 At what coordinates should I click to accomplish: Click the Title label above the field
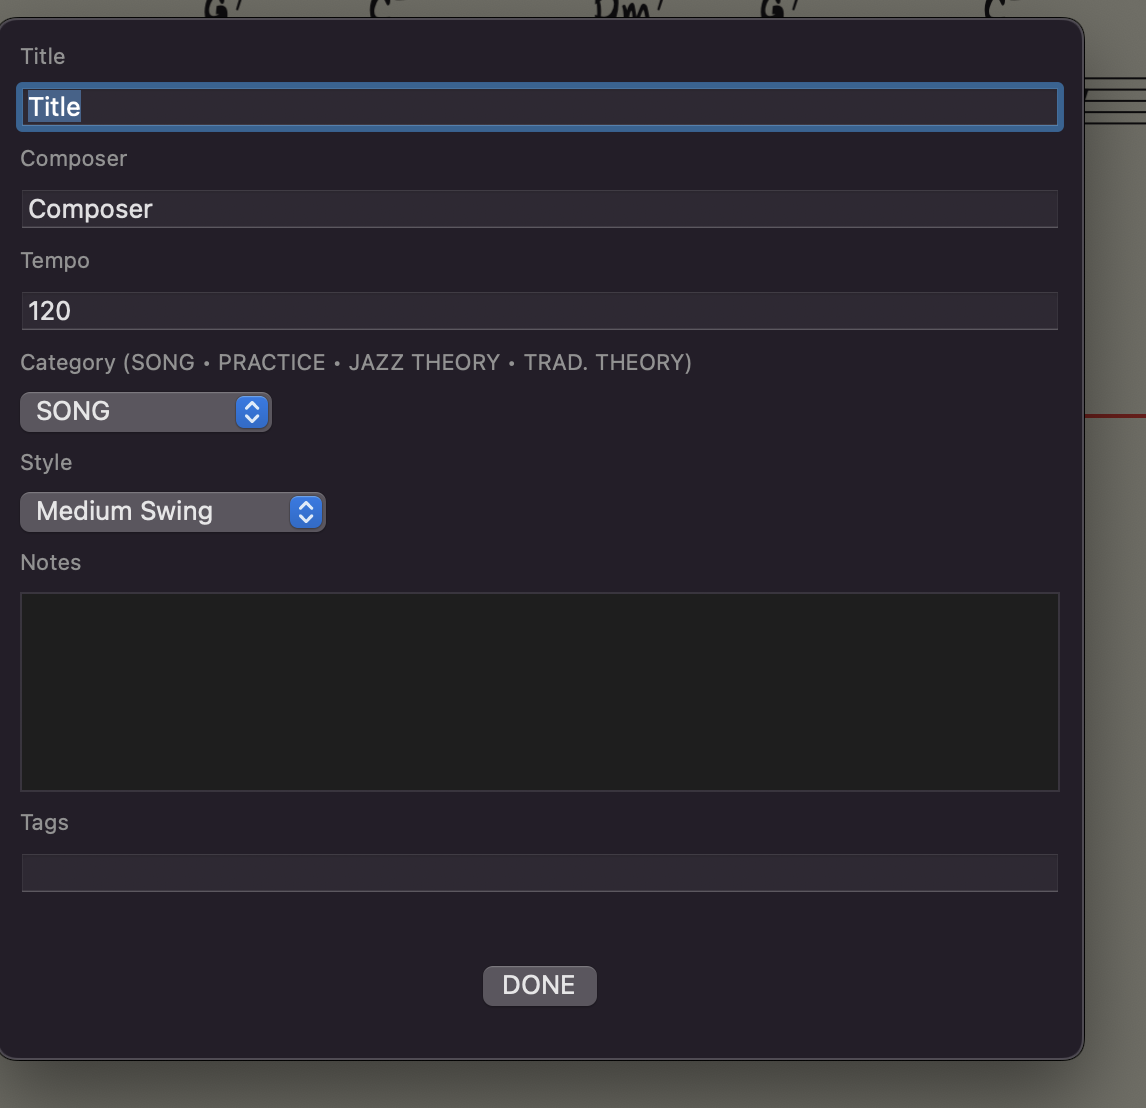point(43,57)
